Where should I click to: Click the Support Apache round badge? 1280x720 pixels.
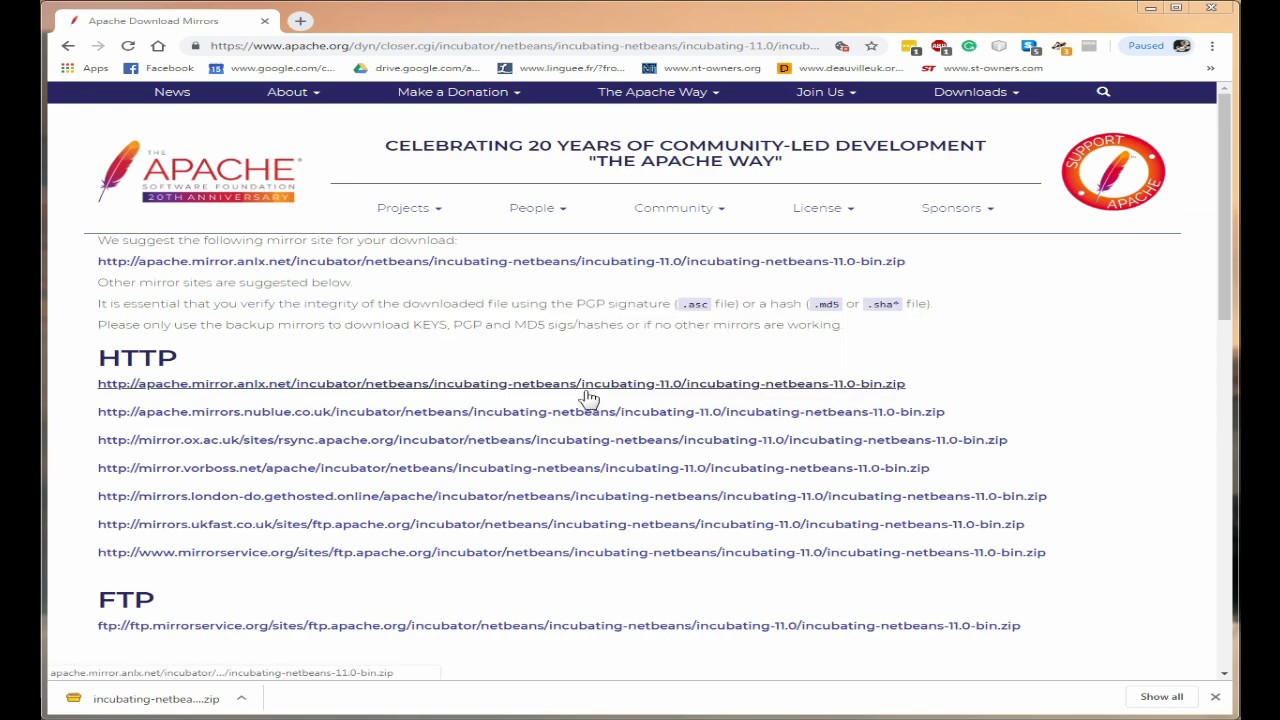click(1113, 172)
